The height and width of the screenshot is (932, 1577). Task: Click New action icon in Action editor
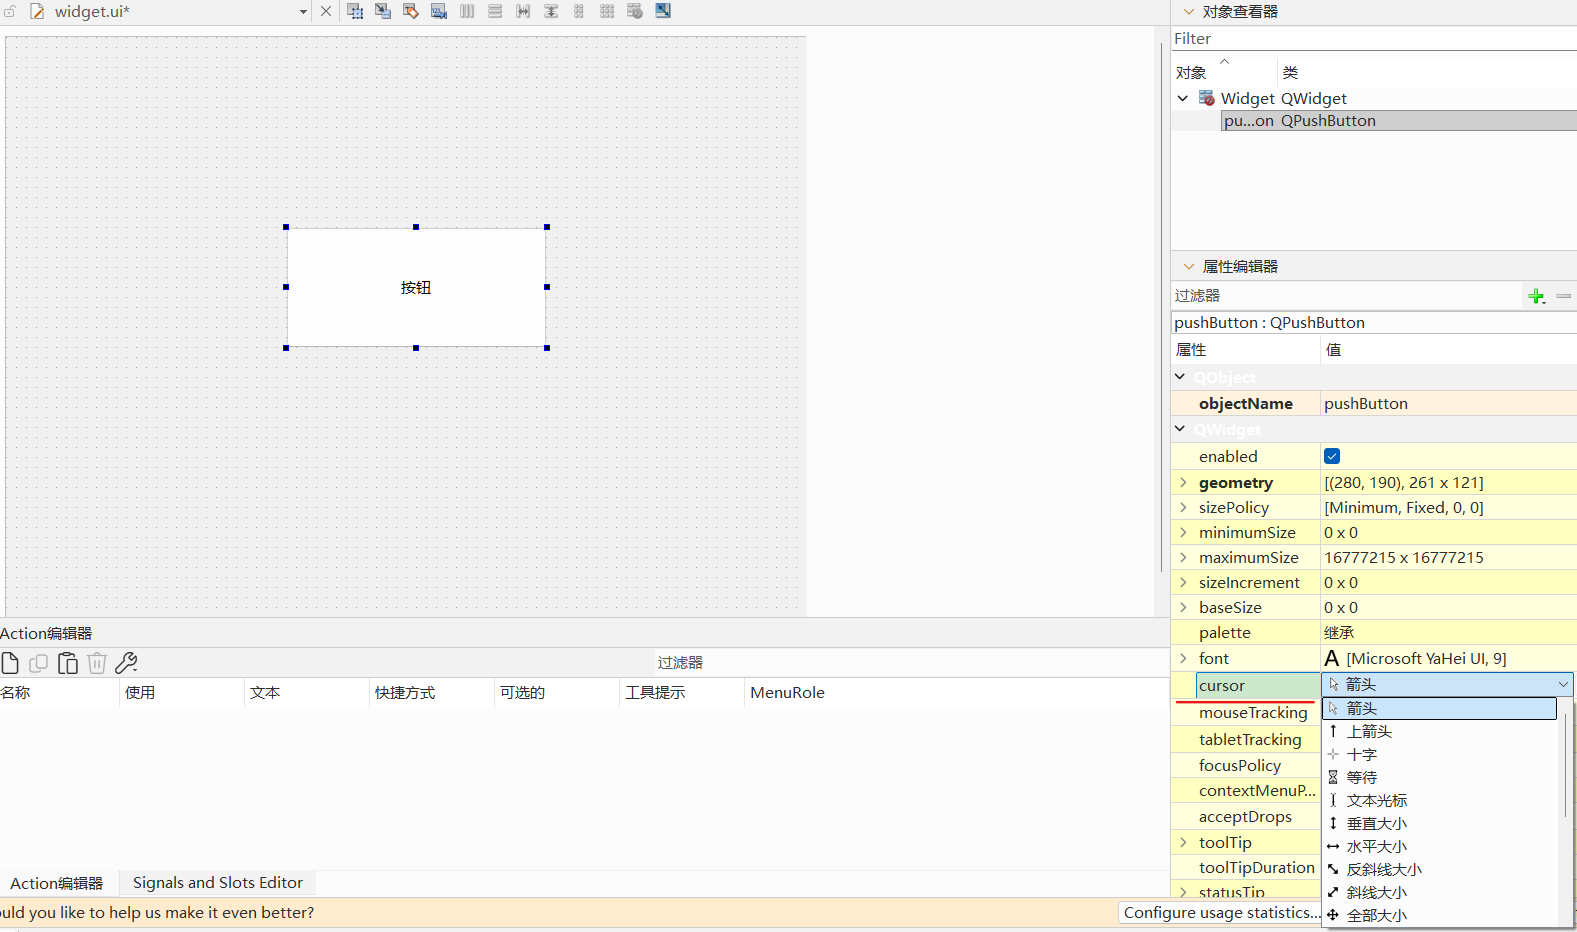coord(10,663)
